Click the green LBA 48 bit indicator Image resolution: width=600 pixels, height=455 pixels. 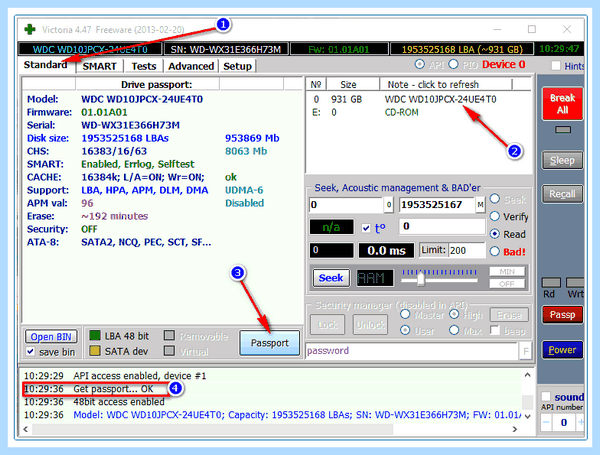pos(95,336)
